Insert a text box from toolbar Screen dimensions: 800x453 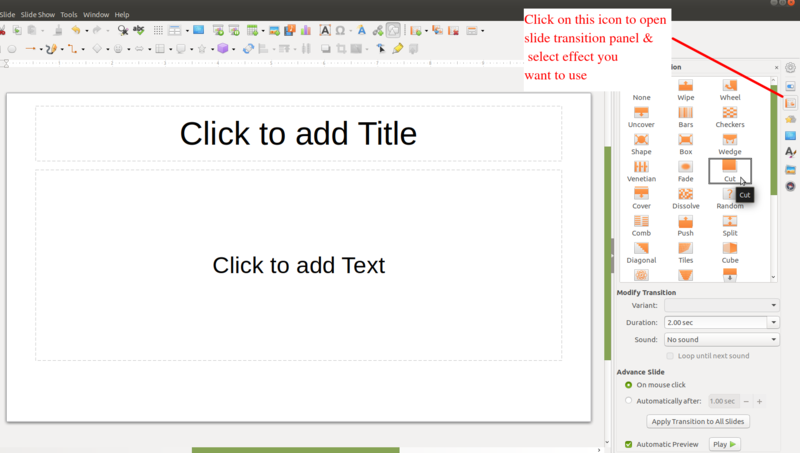(324, 31)
